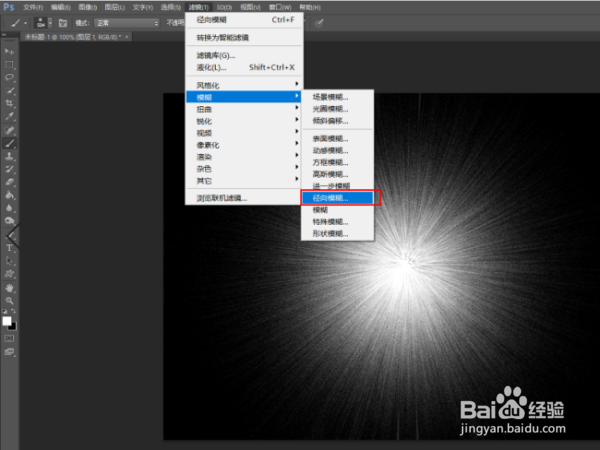Select the Move tool
Screen dimensions: 600x450
pyautogui.click(x=9, y=51)
